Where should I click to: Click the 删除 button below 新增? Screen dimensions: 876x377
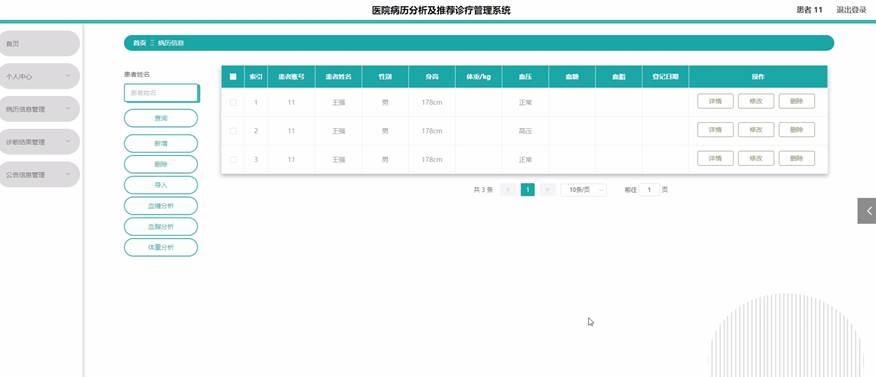click(161, 164)
